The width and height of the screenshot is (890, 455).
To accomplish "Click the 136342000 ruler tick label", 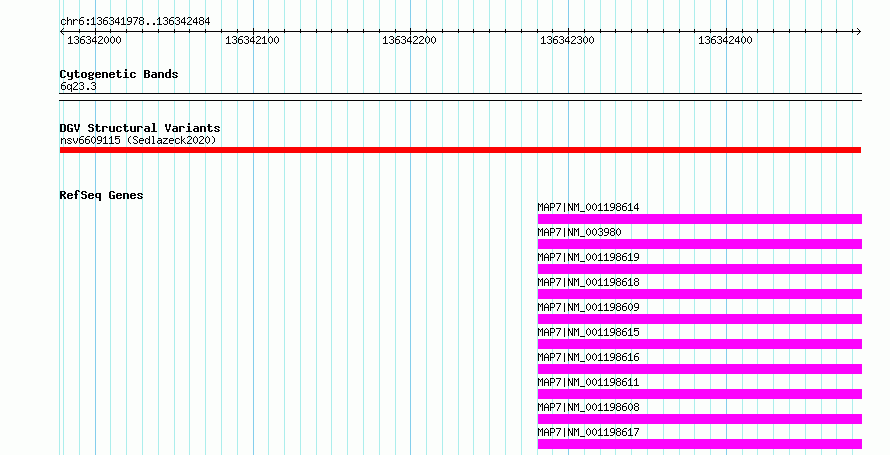I will pyautogui.click(x=94, y=41).
